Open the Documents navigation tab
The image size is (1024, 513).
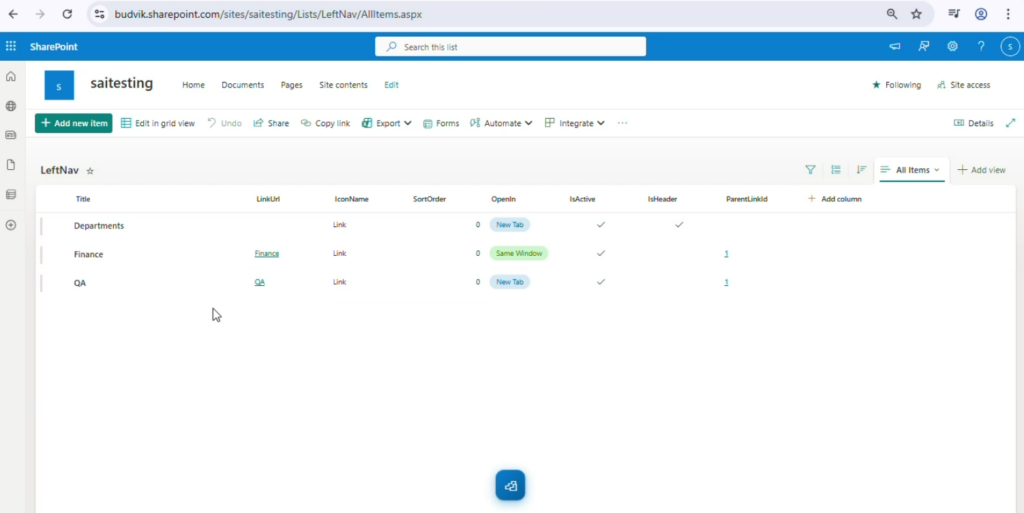[242, 85]
